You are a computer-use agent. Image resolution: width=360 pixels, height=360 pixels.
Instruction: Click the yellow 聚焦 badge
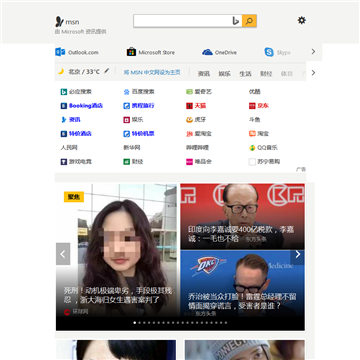[x=74, y=197]
